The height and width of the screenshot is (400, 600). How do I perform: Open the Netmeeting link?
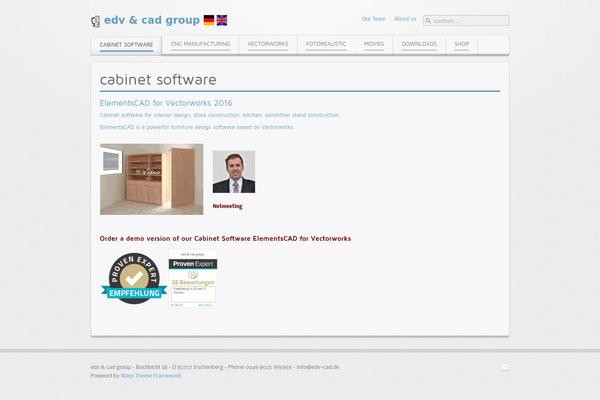tap(227, 206)
